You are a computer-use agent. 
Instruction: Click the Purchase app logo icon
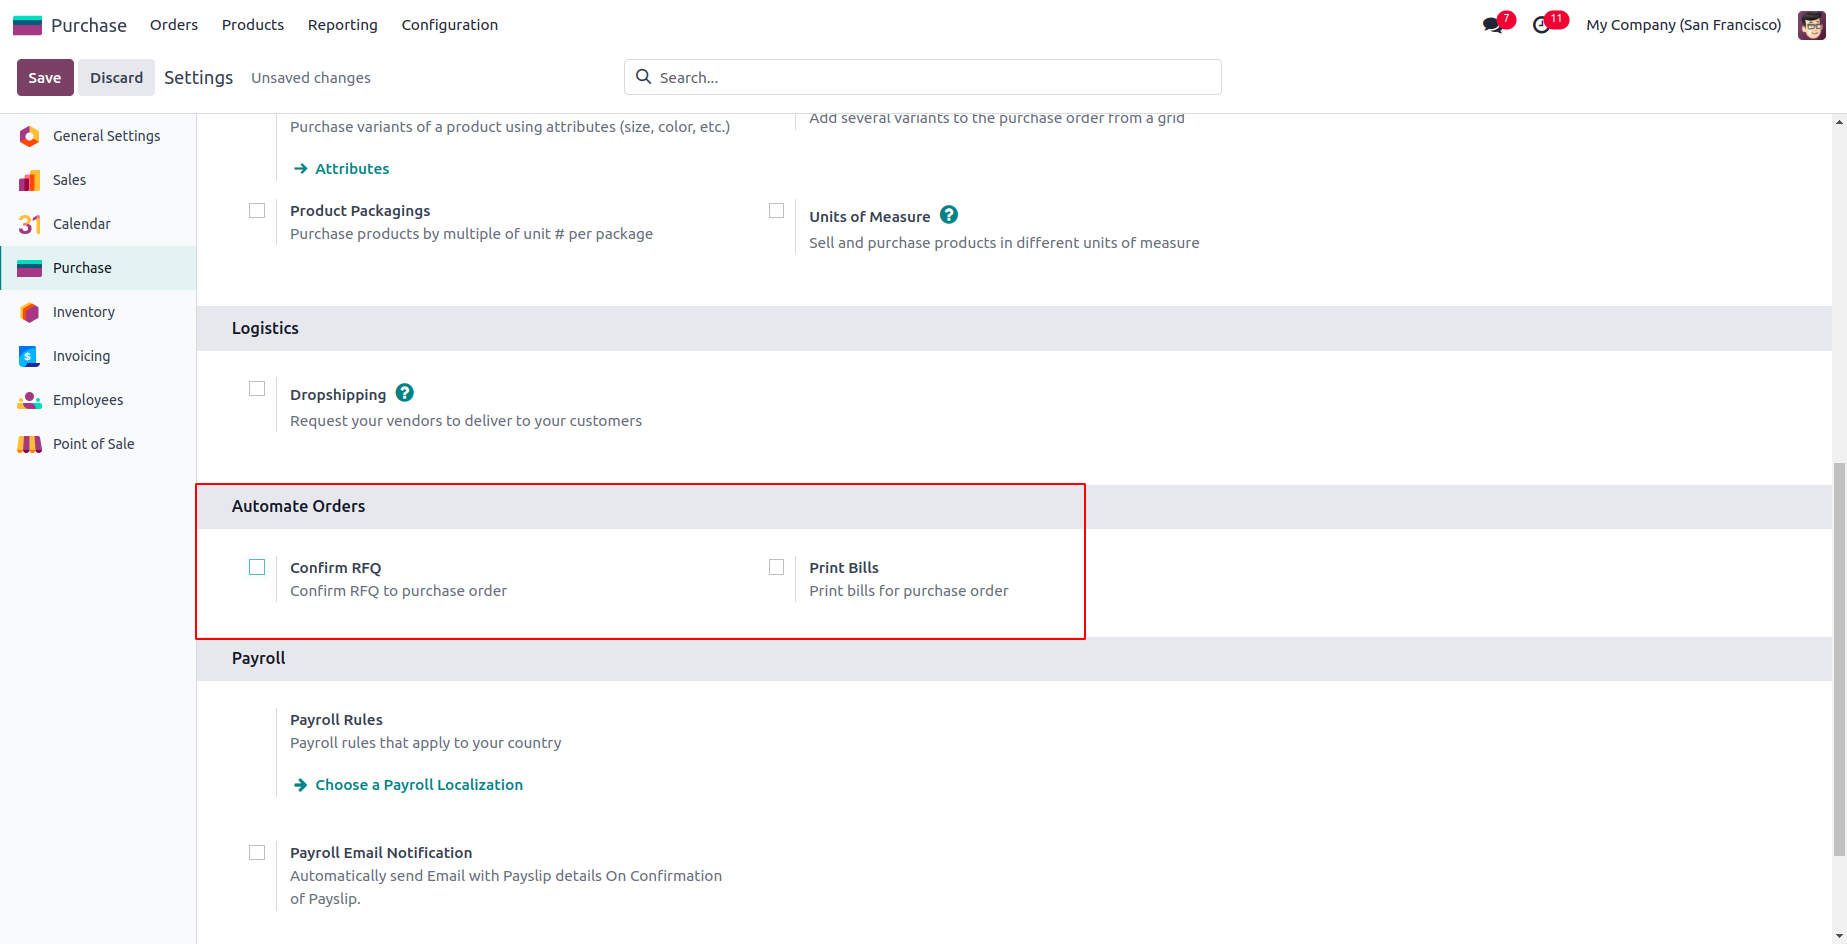point(27,25)
